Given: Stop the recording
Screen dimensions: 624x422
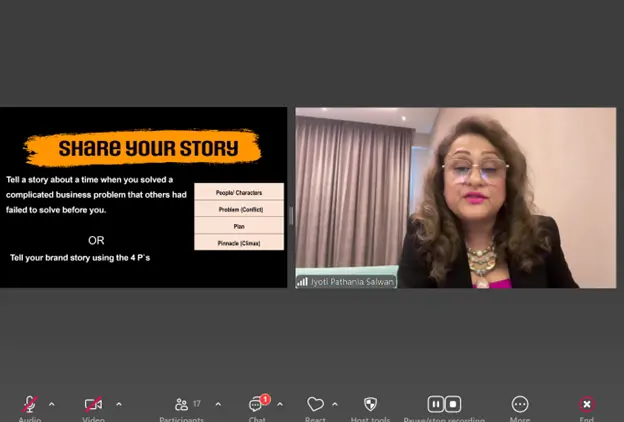Looking at the screenshot, I should point(453,404).
